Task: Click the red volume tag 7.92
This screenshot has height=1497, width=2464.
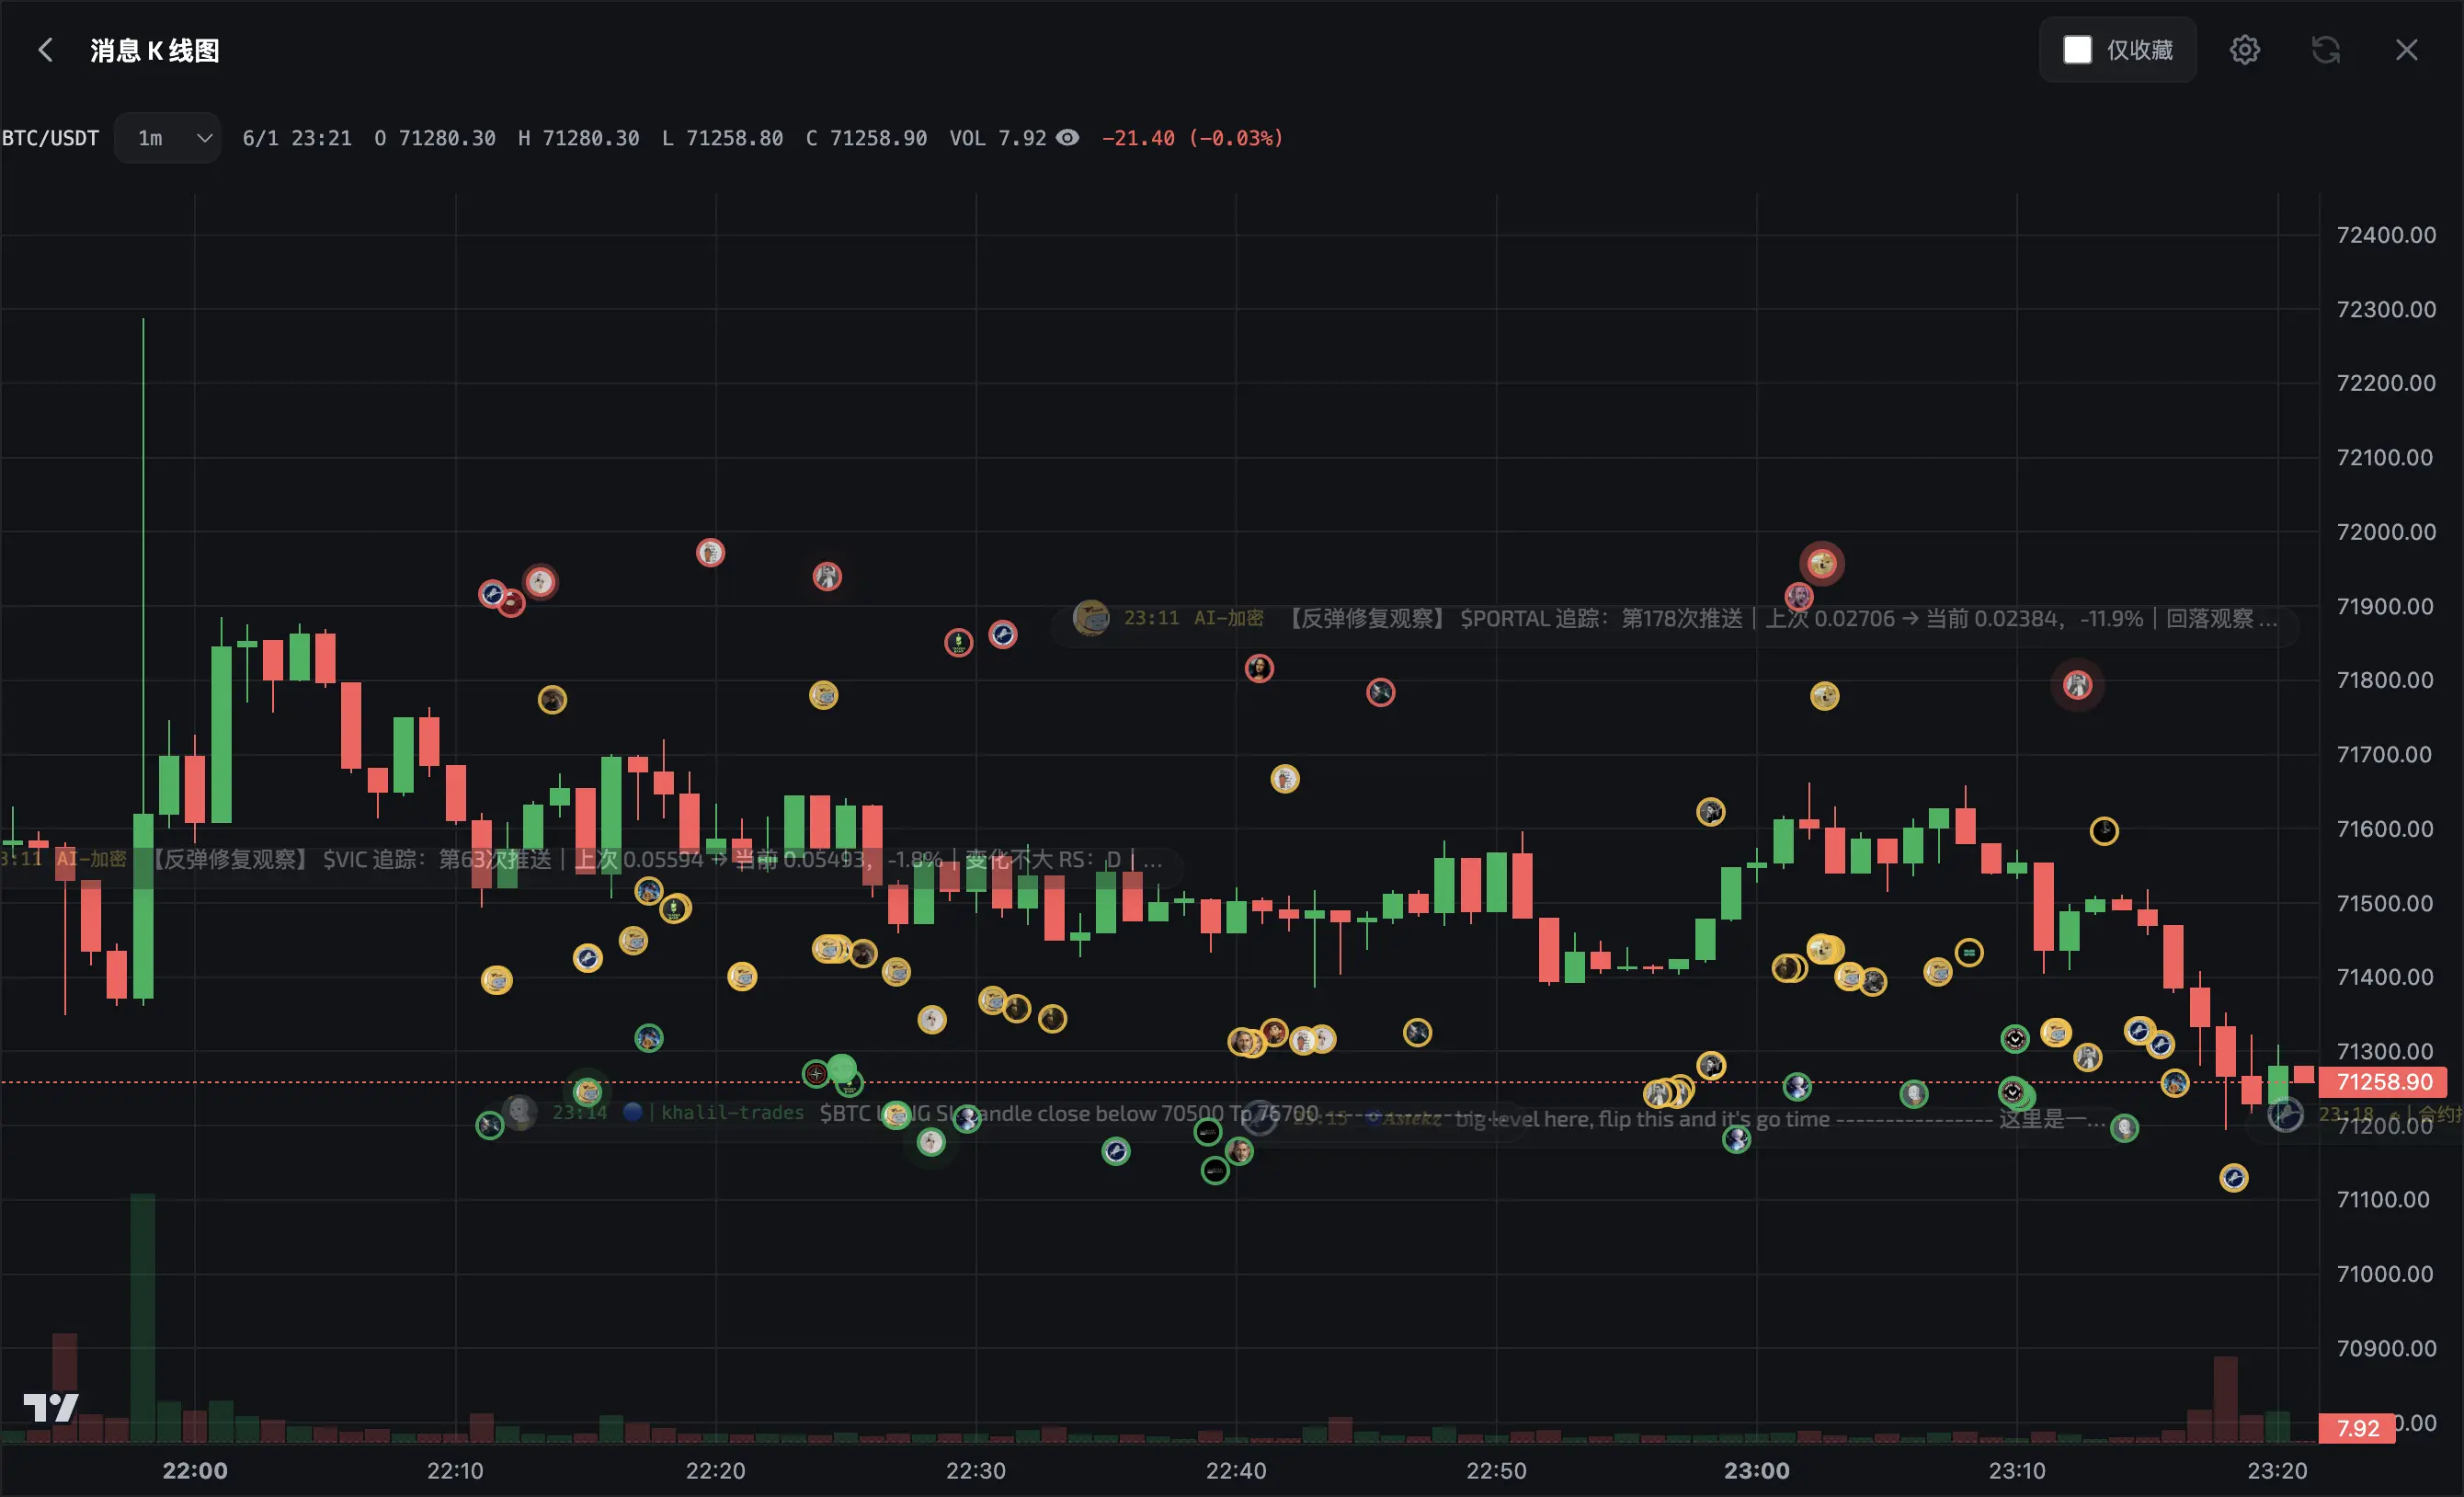Action: pos(2357,1428)
